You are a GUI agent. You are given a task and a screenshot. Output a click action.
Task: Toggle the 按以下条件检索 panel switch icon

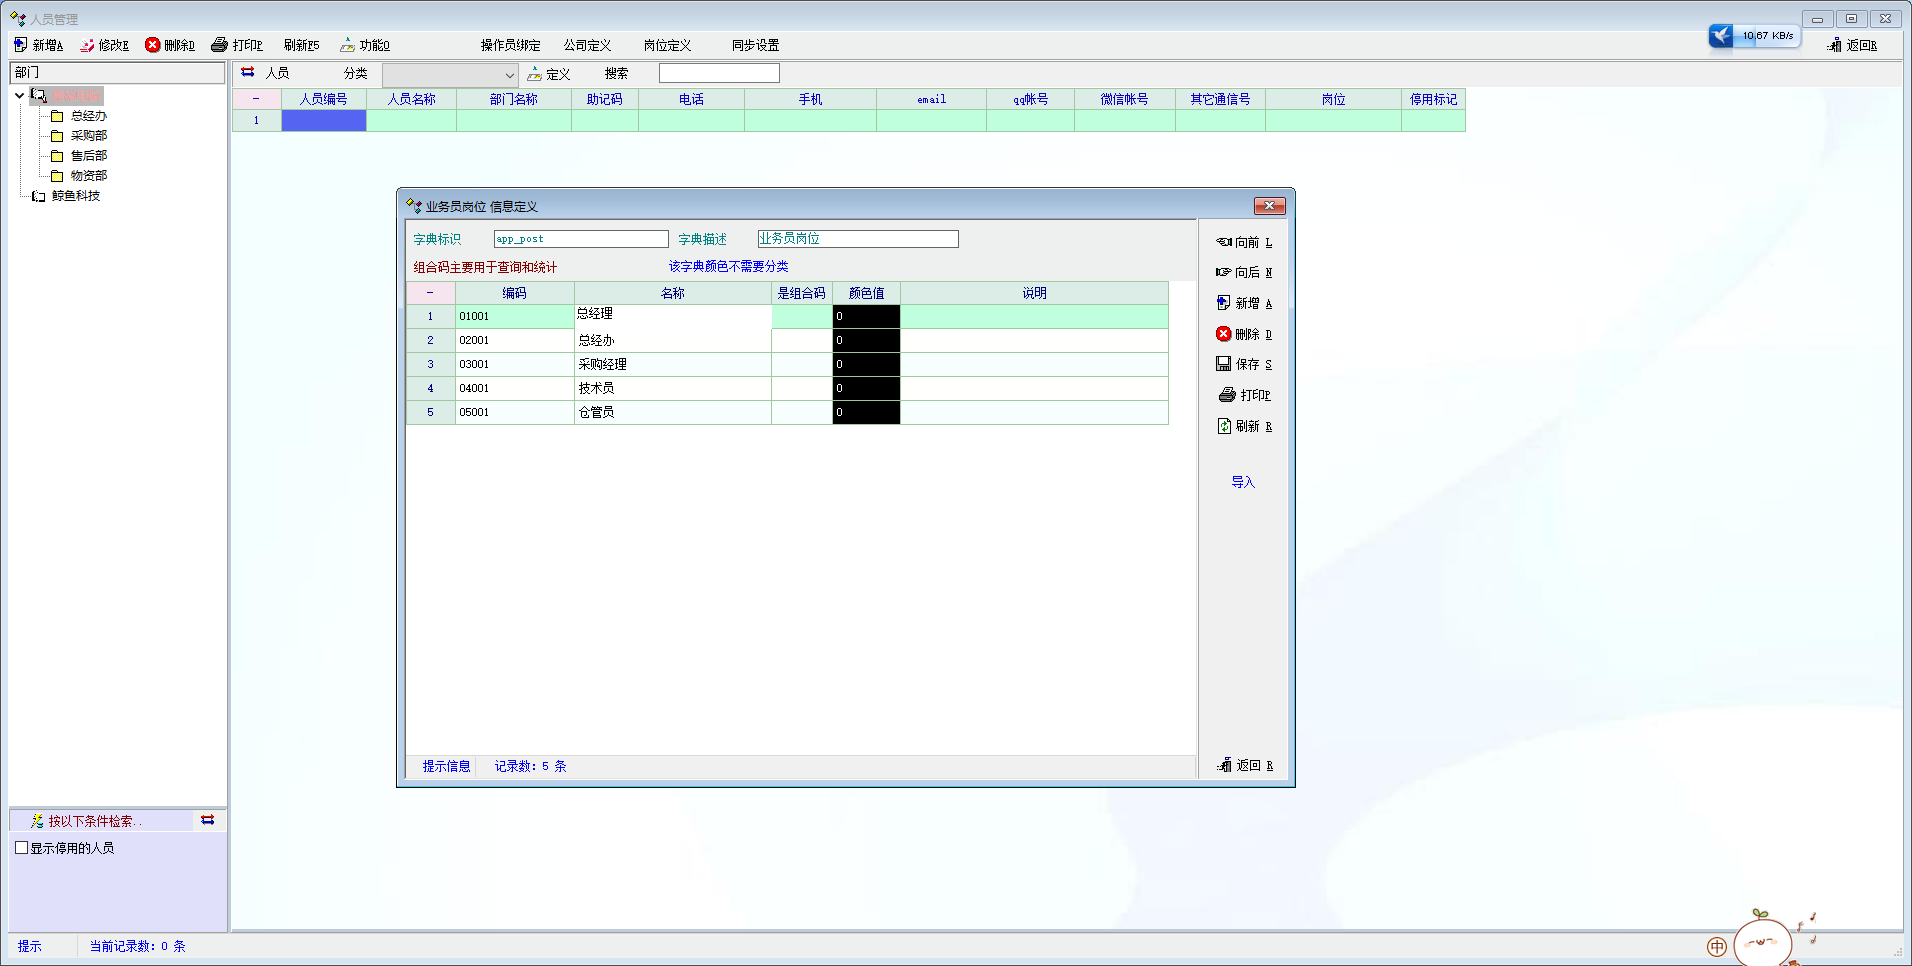click(207, 820)
